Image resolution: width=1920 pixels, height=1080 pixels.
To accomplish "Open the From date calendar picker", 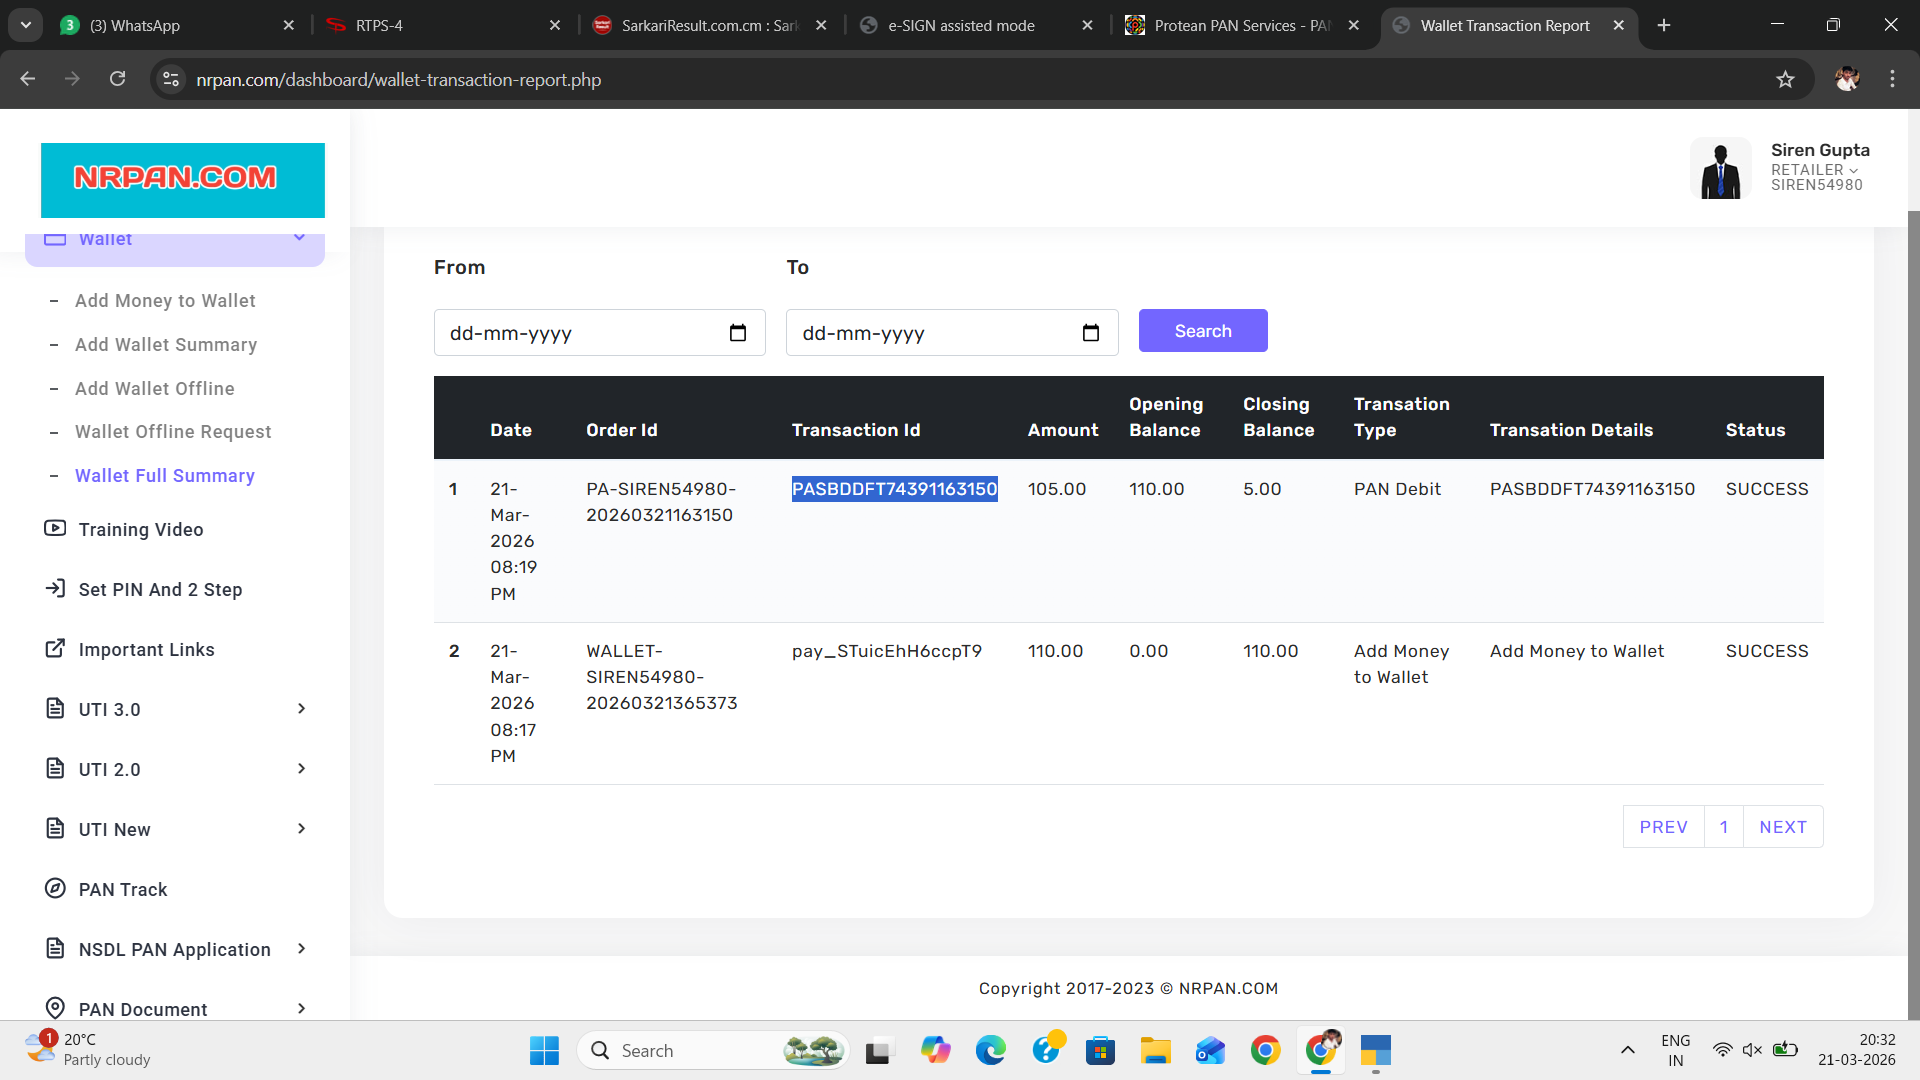I will pos(738,333).
